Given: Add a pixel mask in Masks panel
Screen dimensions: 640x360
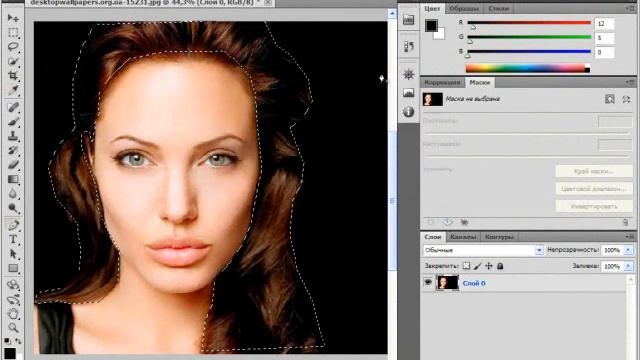Looking at the screenshot, I should click(610, 99).
